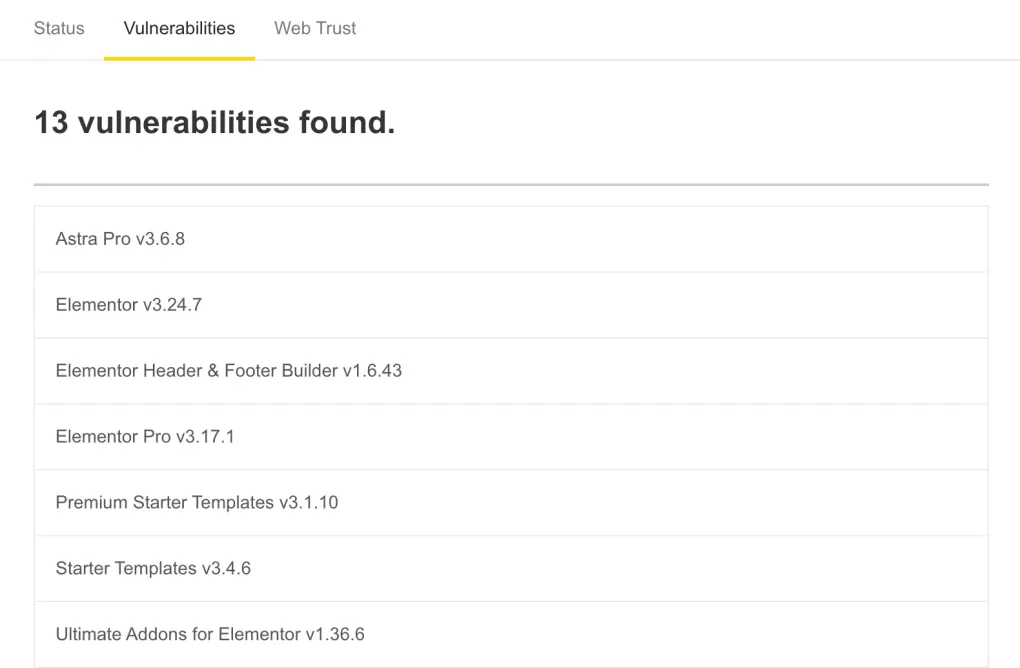Open Ultimate Addons for Elementor v1.36.6 details
Viewport: 1020px width, 668px height.
tap(510, 634)
